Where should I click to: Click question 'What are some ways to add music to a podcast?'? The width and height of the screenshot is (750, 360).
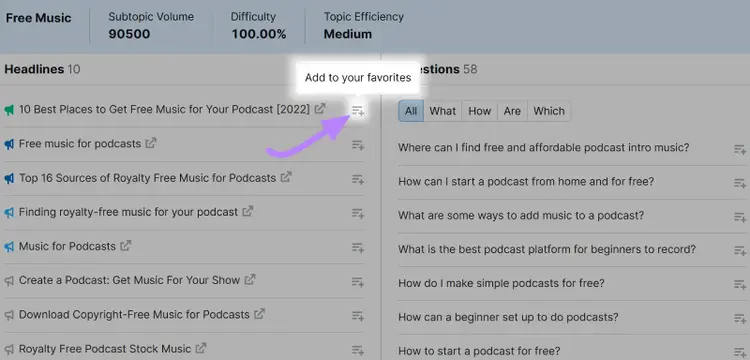click(521, 215)
